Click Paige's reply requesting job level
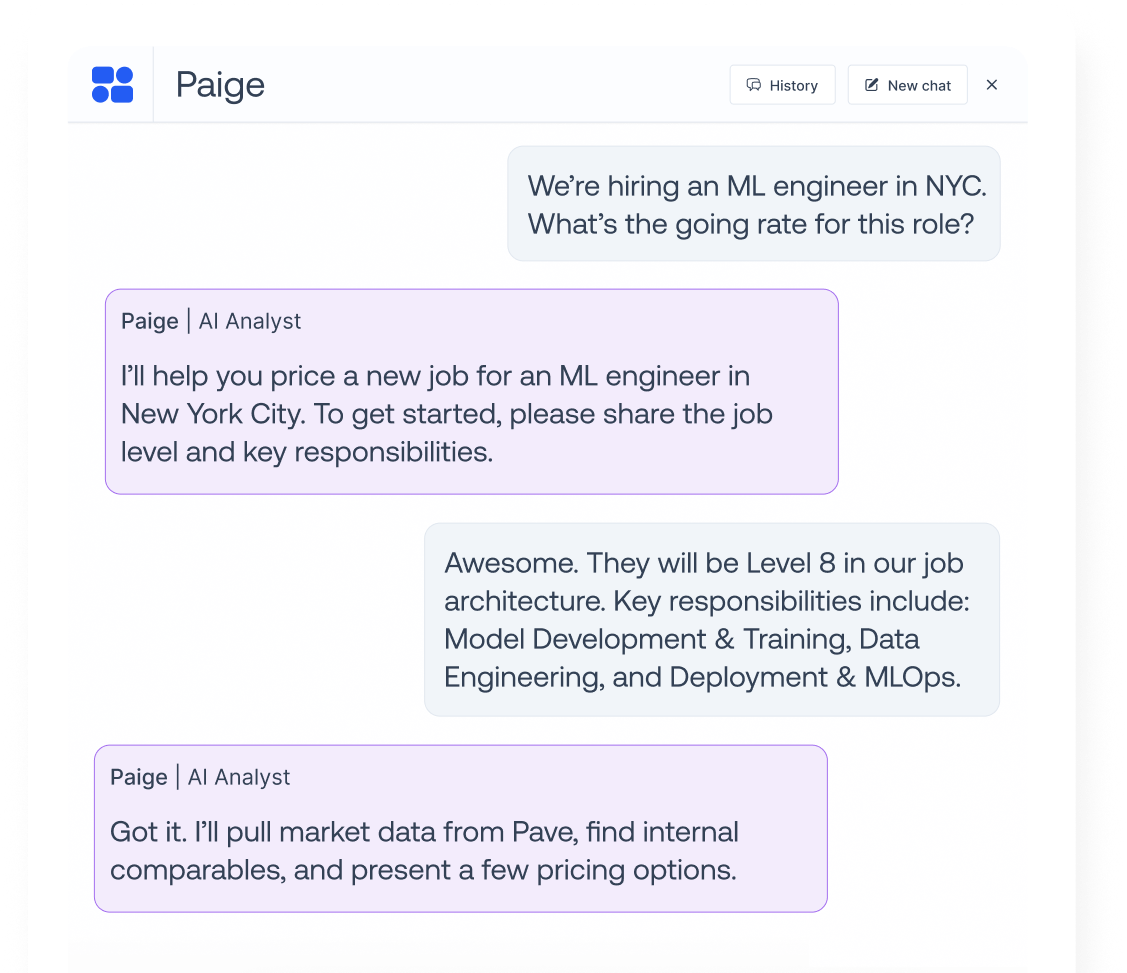 click(x=470, y=414)
